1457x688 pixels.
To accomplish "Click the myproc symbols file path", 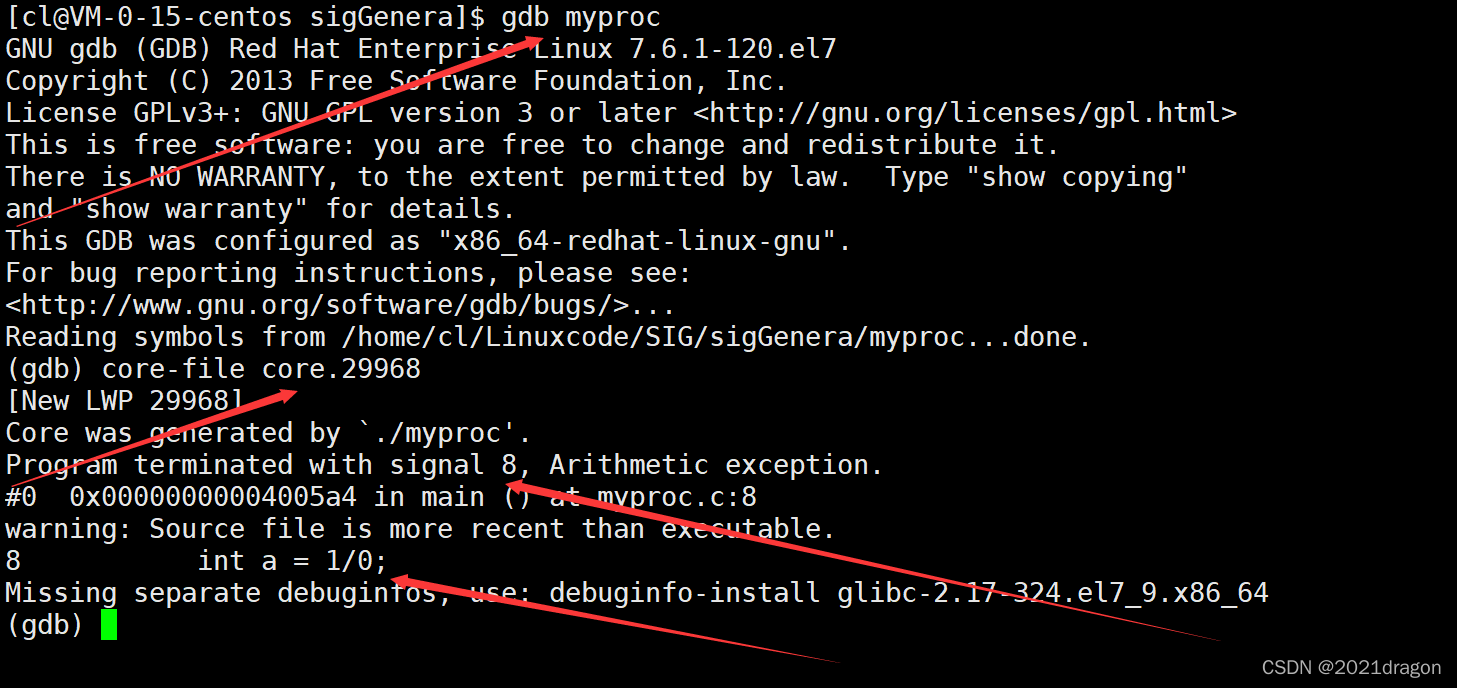I will (670, 337).
